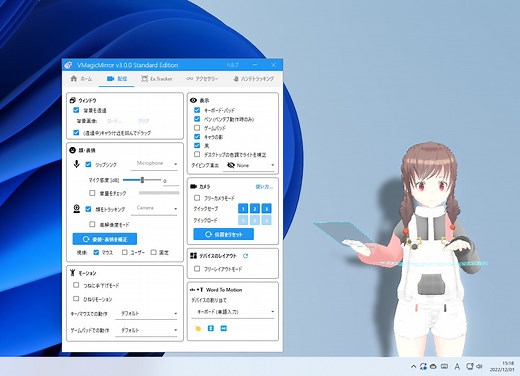Reset device layout with the refresh icon

[246, 256]
